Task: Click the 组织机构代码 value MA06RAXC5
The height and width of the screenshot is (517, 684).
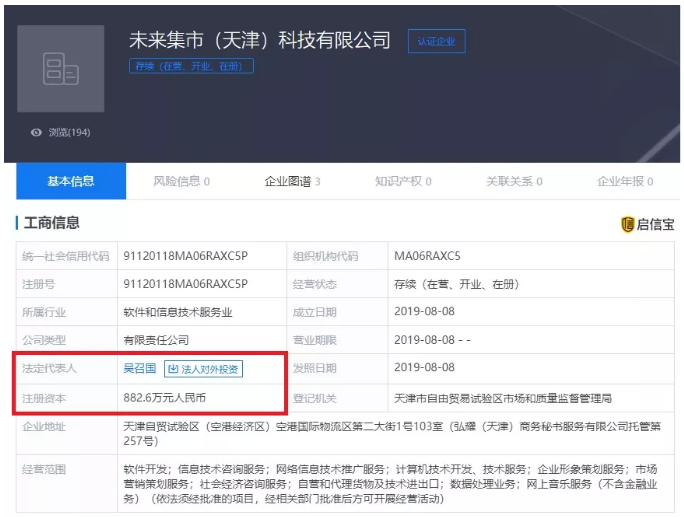Action: (428, 256)
